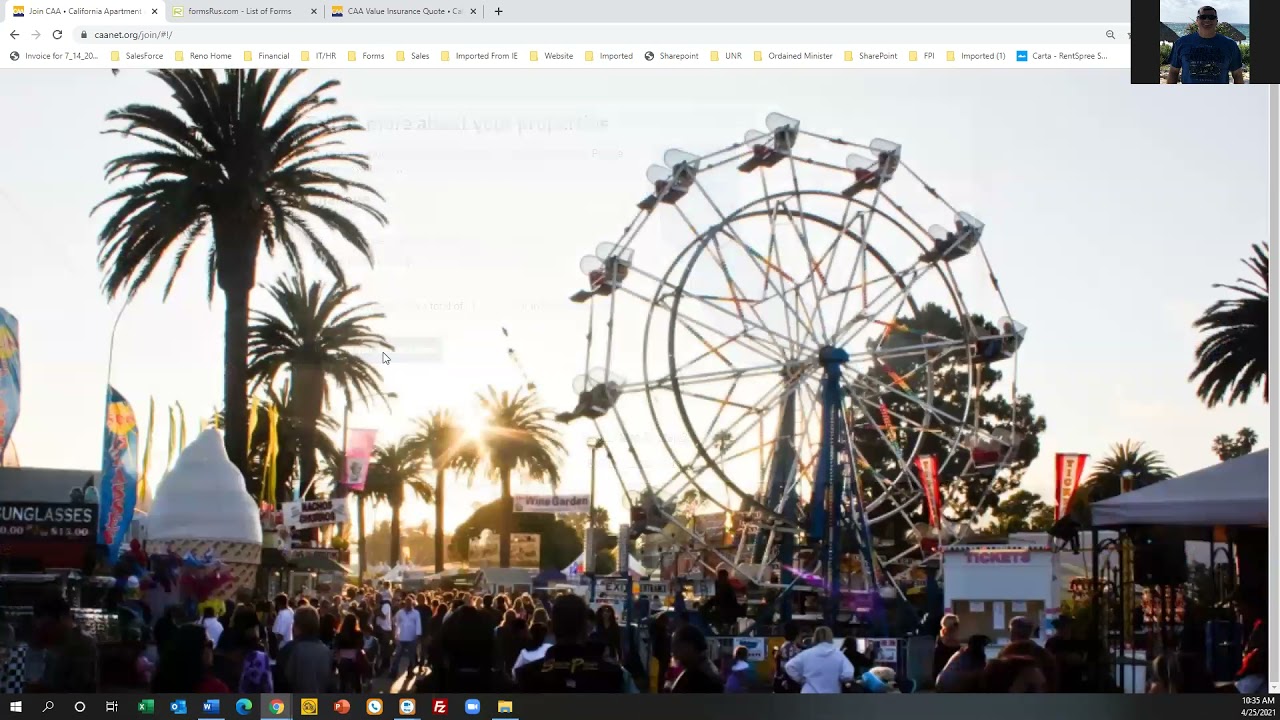
Task: Open Word from the taskbar
Action: (210, 706)
